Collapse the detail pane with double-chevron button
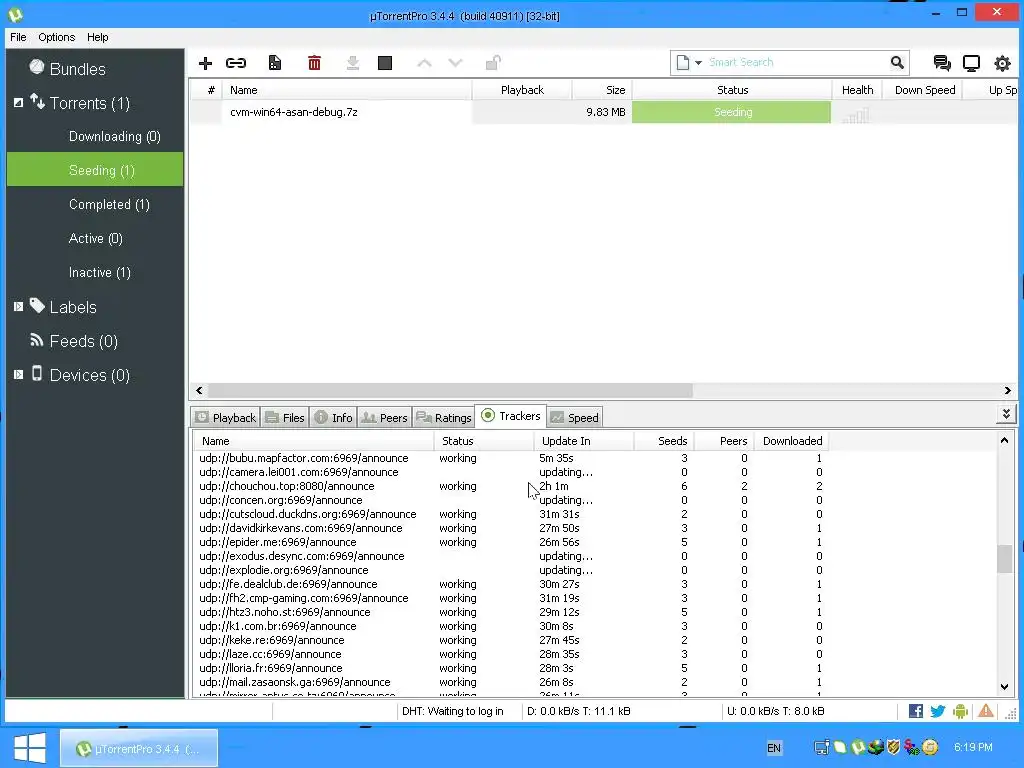The height and width of the screenshot is (768, 1024). point(1006,415)
